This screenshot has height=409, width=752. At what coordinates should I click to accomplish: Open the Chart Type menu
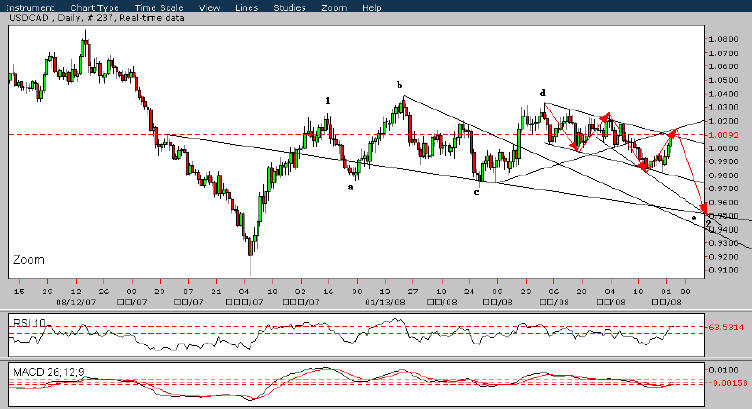point(94,8)
